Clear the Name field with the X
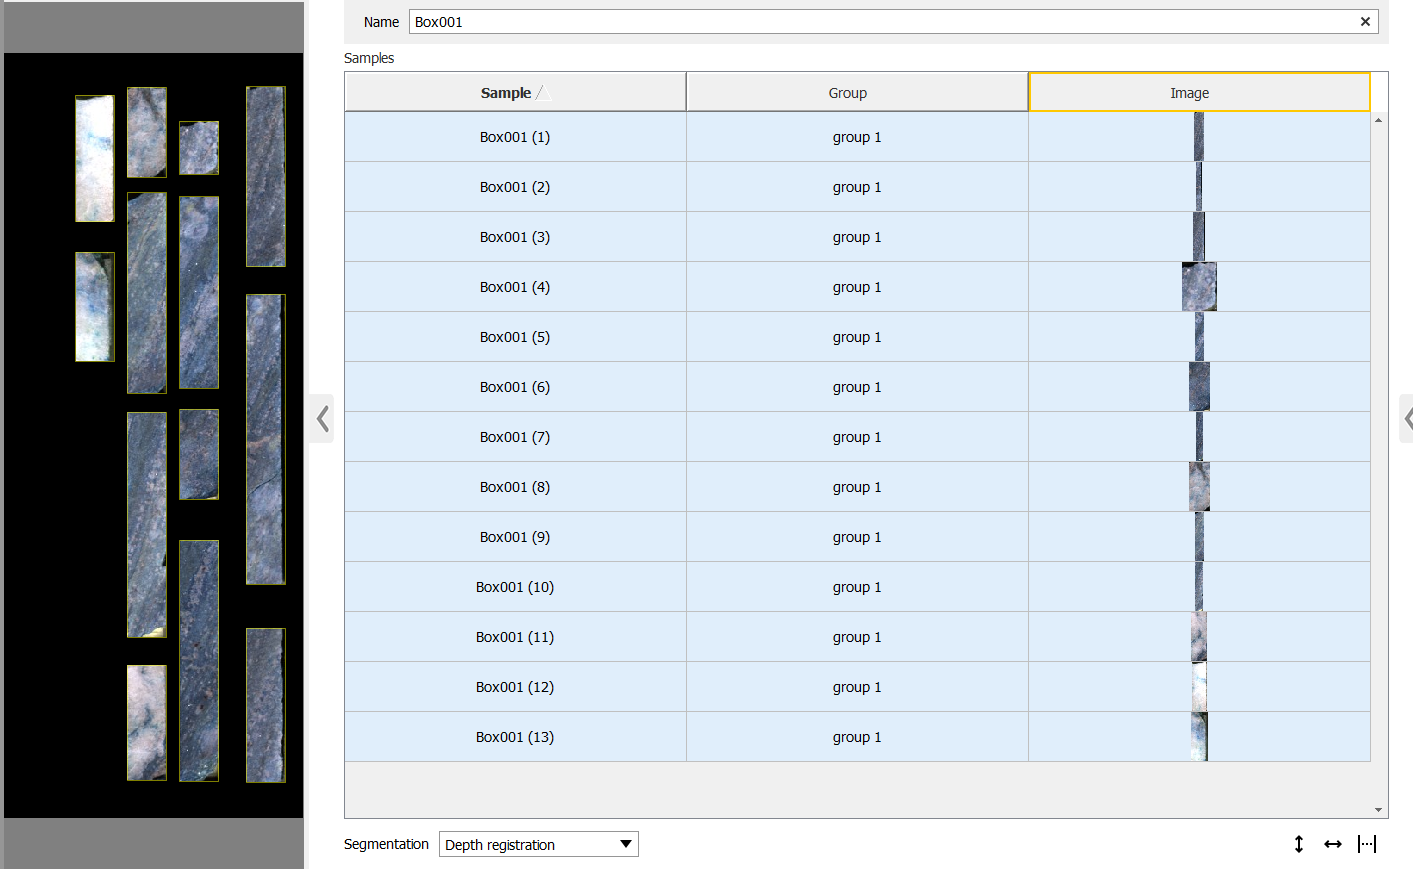Viewport: 1413px width, 869px height. point(1365,22)
